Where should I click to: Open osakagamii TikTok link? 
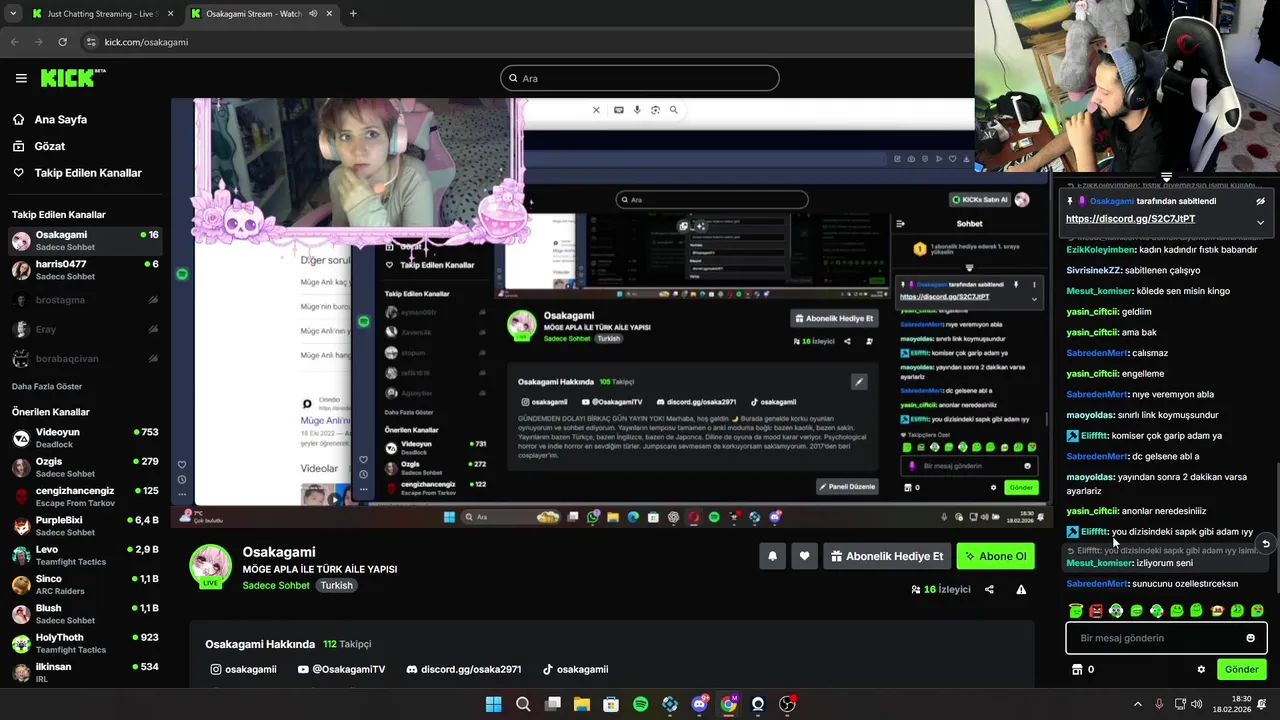pyautogui.click(x=575, y=669)
